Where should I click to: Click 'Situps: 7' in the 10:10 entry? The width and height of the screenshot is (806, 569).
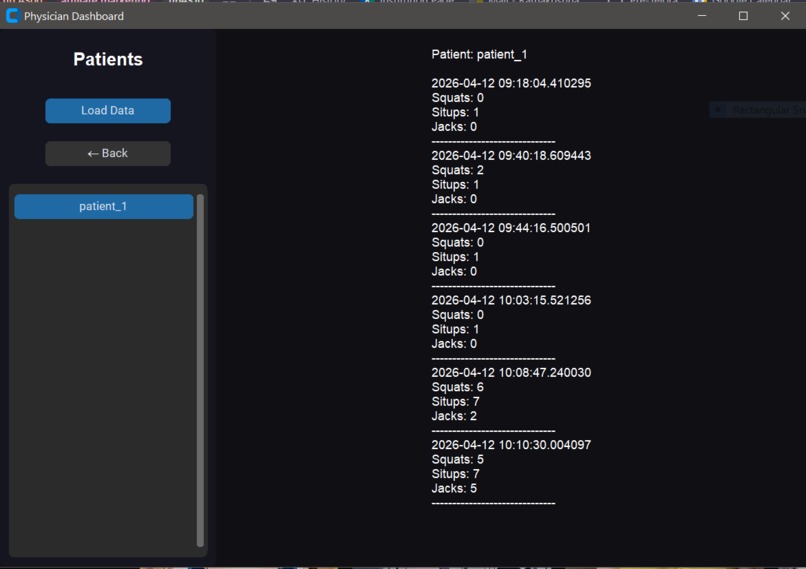[455, 474]
